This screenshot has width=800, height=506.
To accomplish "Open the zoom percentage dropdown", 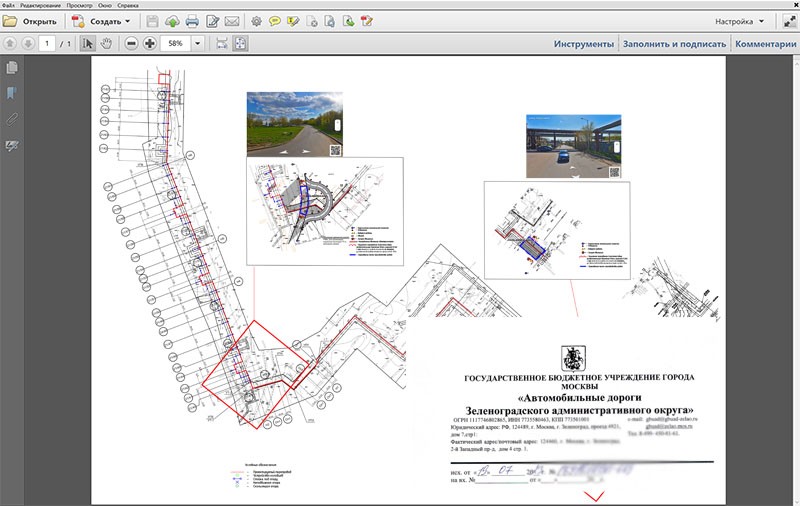I will [198, 44].
